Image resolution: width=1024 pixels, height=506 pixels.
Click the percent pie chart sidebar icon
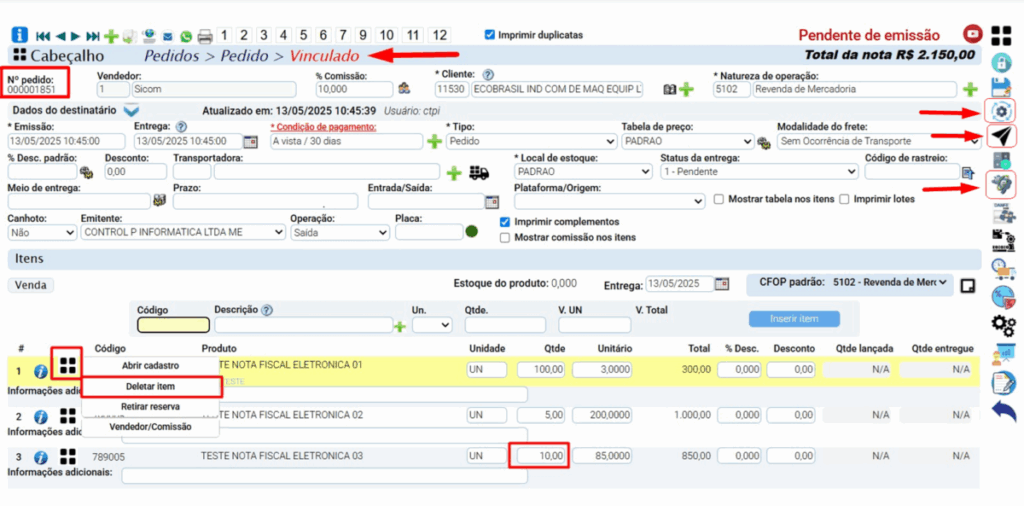click(x=1002, y=296)
